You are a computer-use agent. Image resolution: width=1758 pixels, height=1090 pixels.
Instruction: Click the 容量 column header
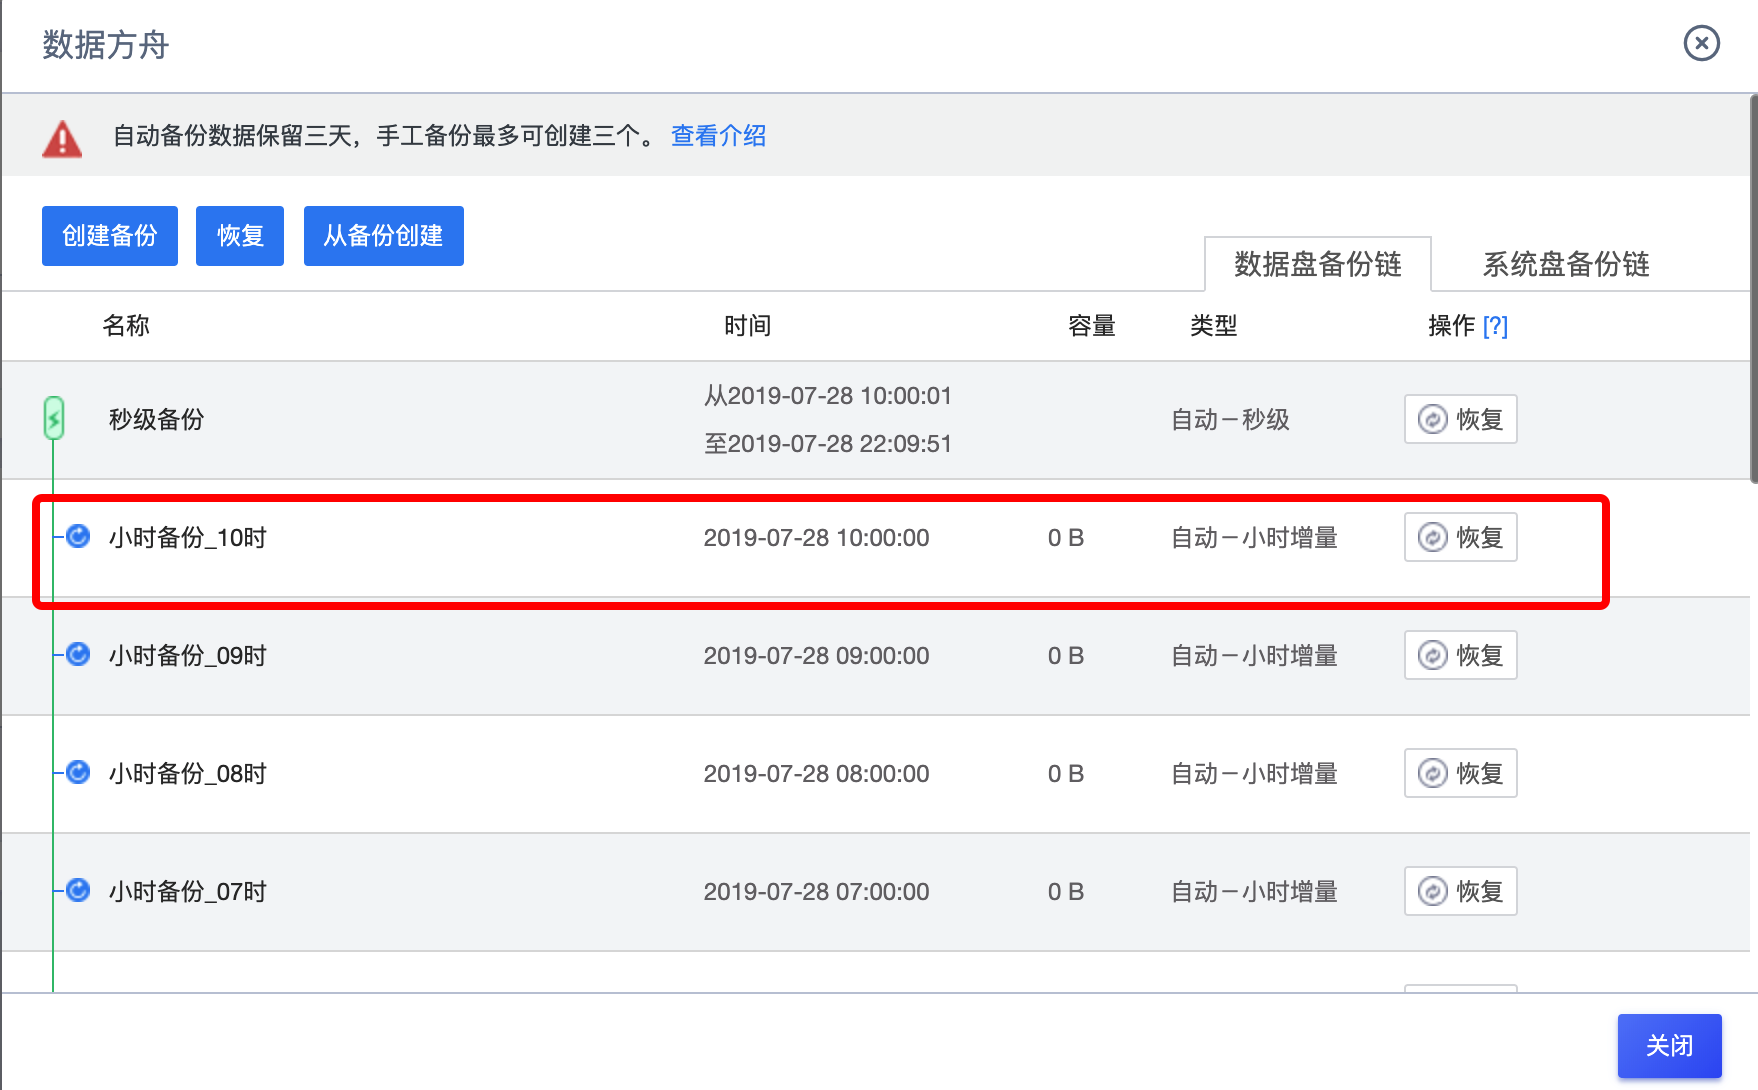pyautogui.click(x=1092, y=326)
